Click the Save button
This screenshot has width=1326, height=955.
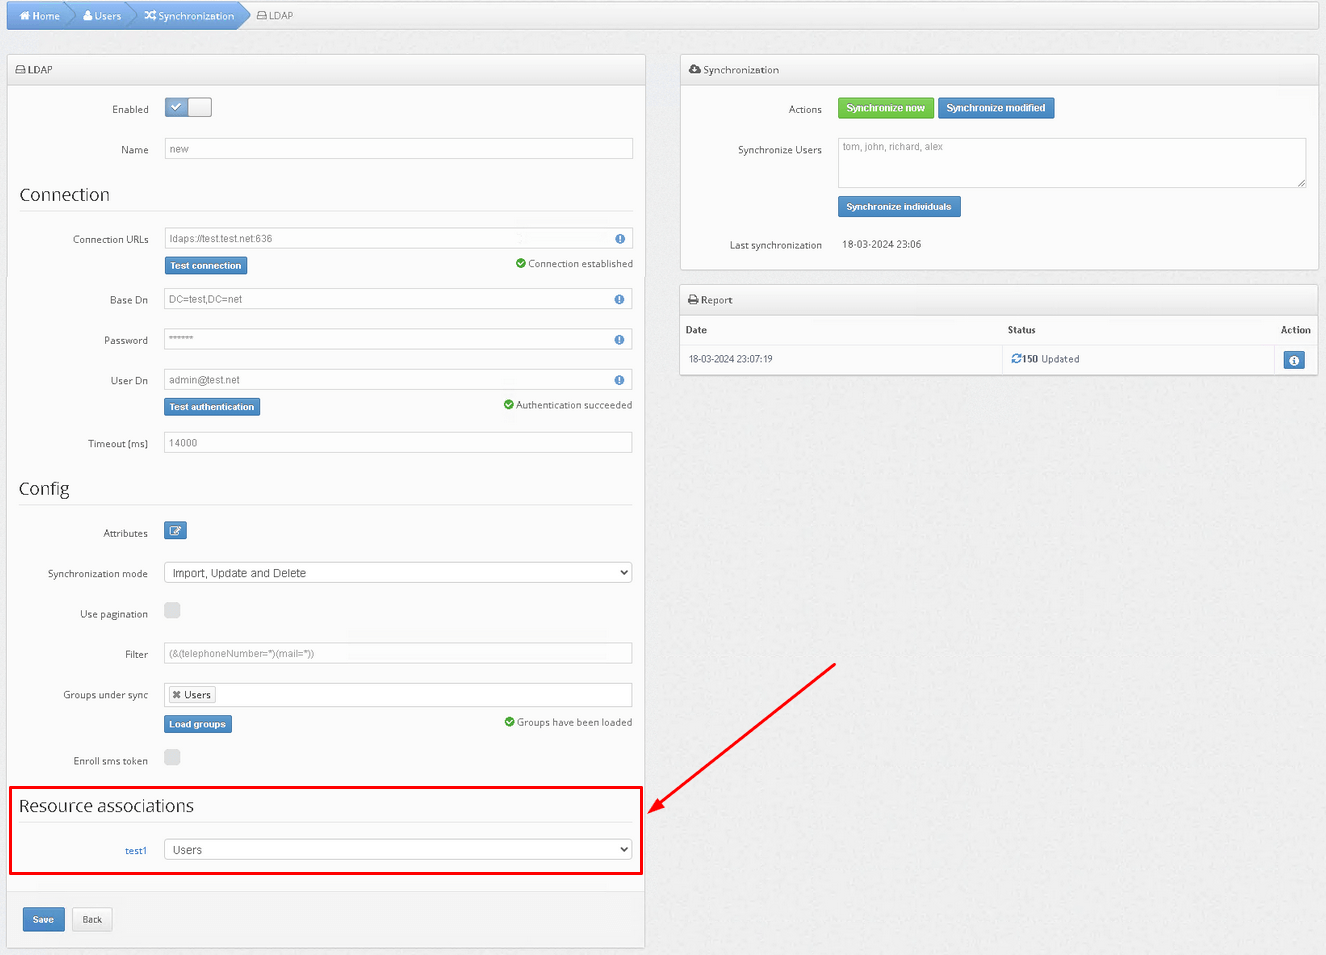coord(44,920)
